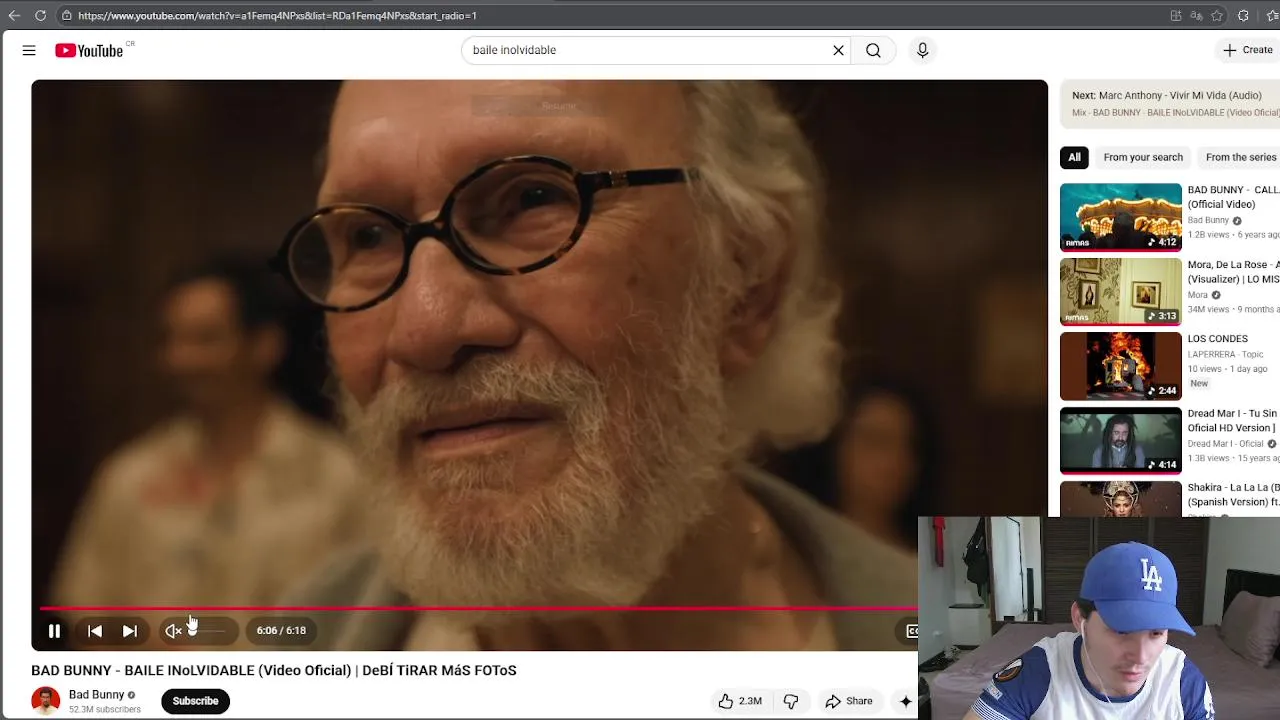Reload the browser page
This screenshot has width=1280, height=720.
(40, 15)
